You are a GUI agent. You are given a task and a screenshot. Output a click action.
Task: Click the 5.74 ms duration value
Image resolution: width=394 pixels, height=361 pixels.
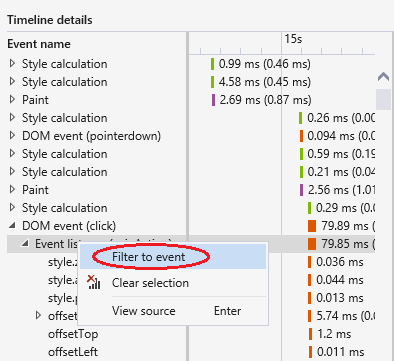click(346, 316)
